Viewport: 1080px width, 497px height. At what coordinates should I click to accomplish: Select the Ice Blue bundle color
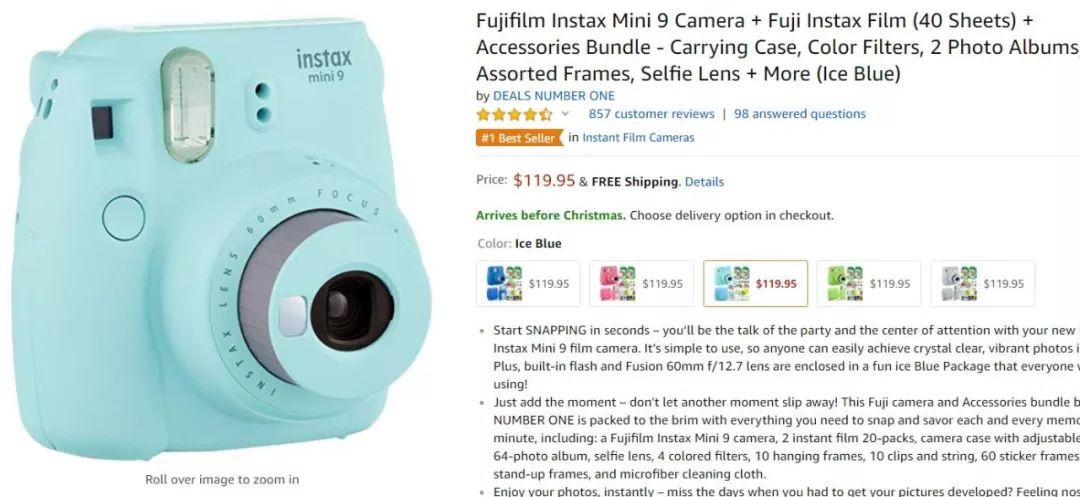755,283
